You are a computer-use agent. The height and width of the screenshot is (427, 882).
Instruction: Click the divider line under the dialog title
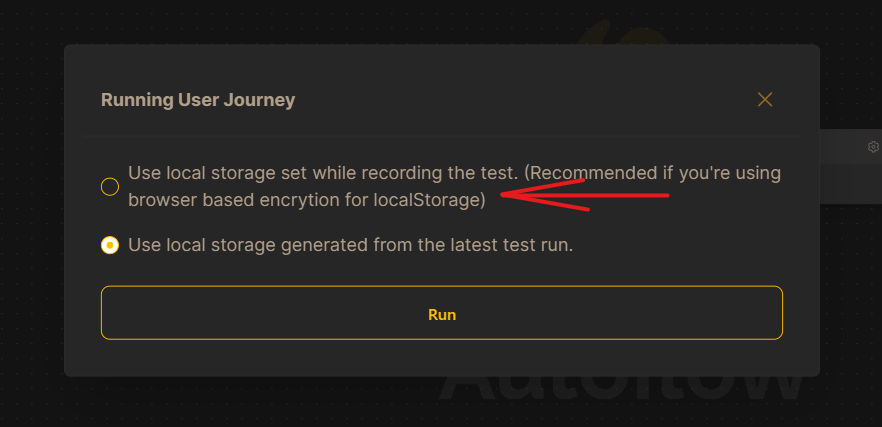[x=440, y=136]
